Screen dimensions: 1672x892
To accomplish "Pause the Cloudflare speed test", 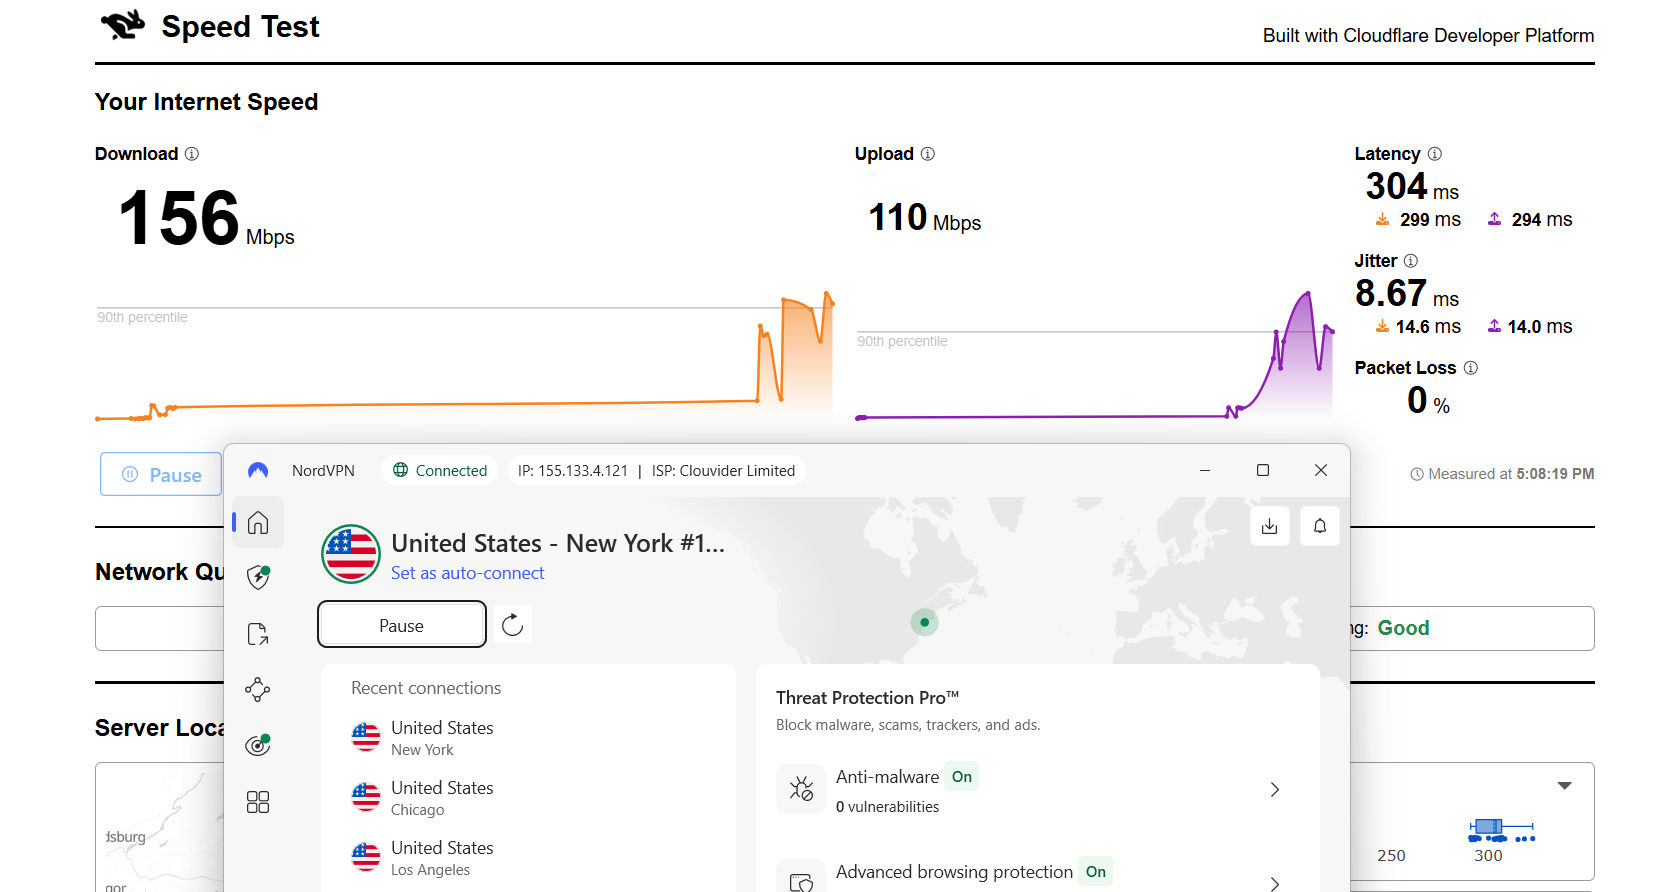I will pos(161,474).
